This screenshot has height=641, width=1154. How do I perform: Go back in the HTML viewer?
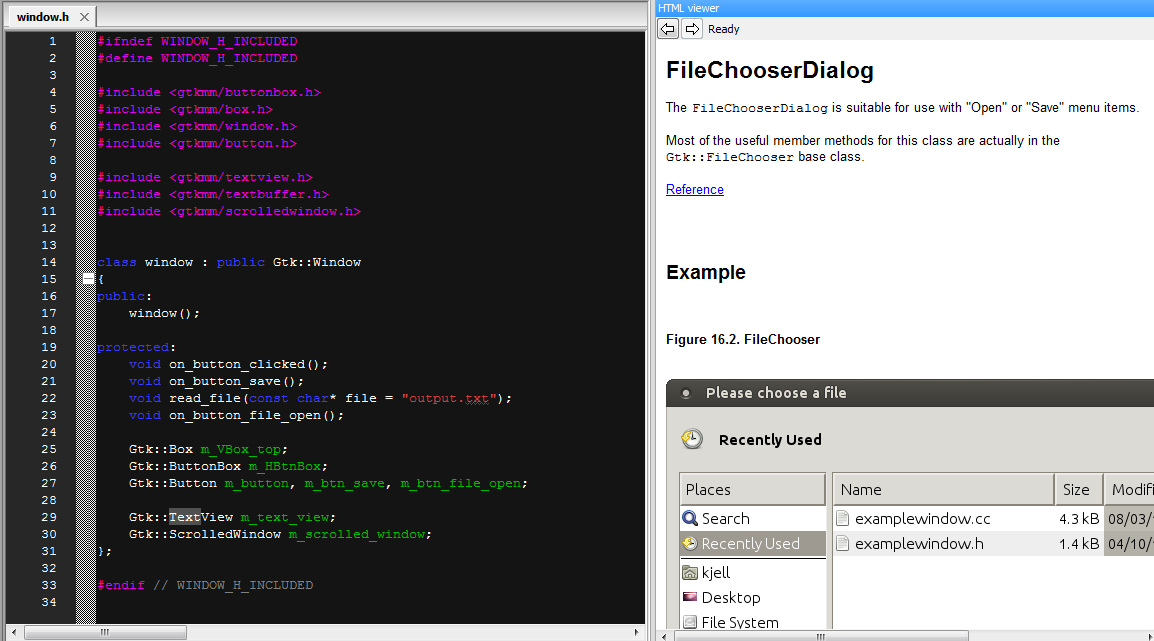coord(668,29)
